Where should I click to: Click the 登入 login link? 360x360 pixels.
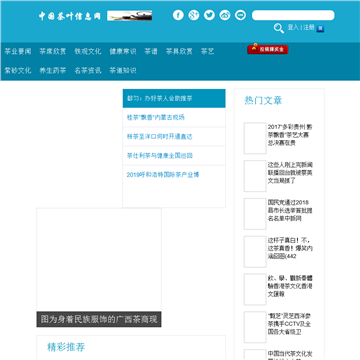point(293,27)
